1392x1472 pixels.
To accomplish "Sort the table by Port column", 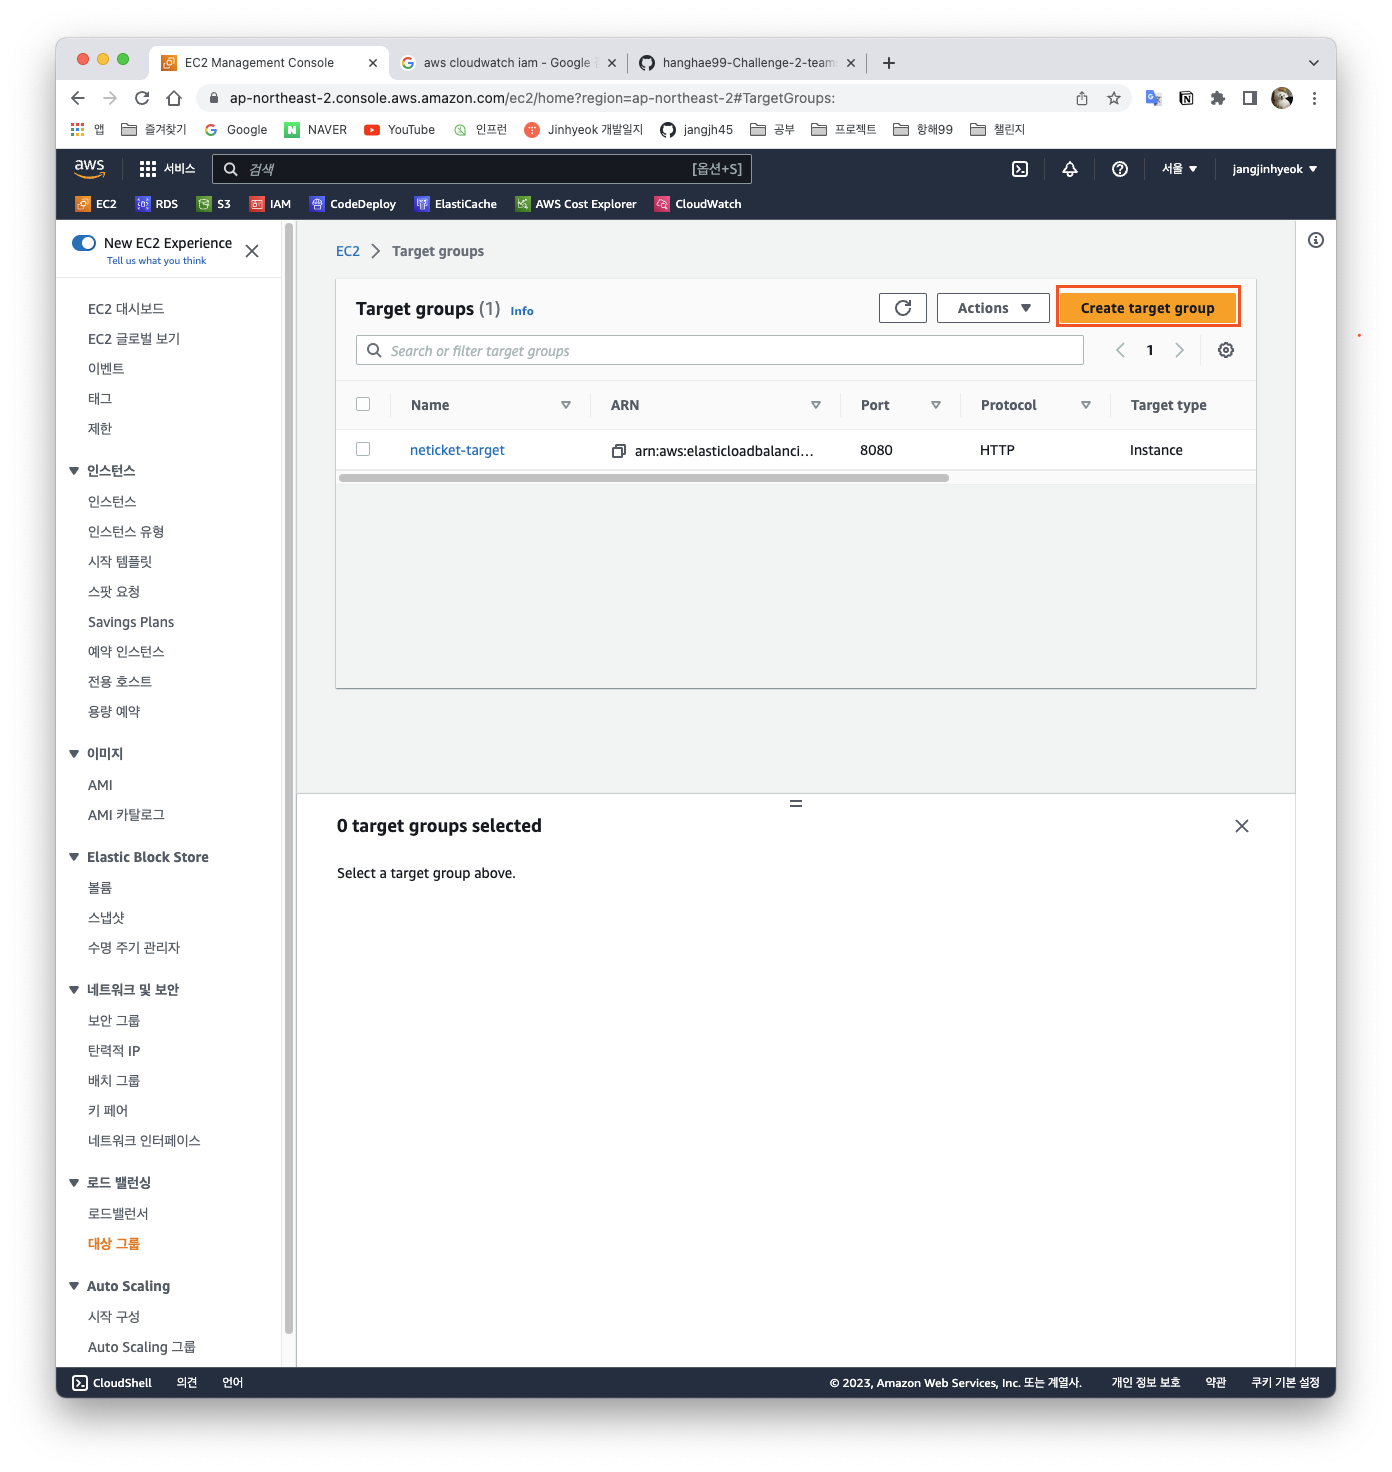I will click(936, 405).
